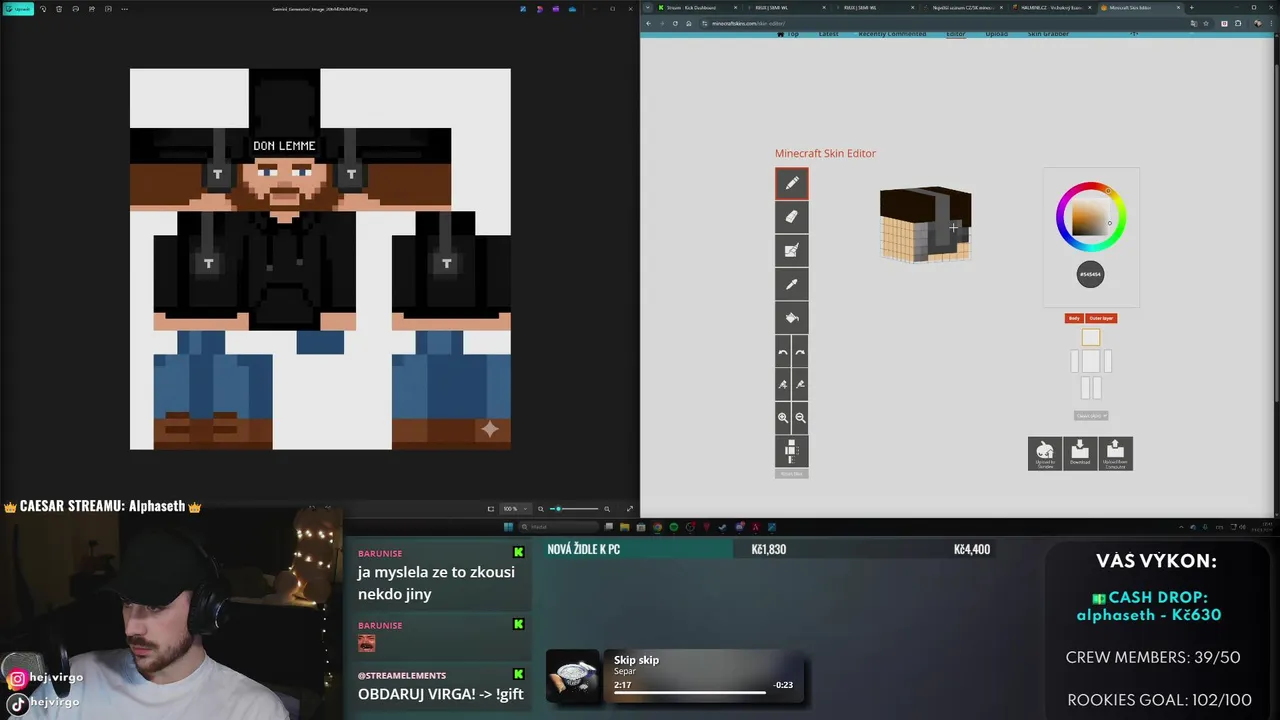Viewport: 1280px width, 720px height.
Task: Toggle head part in body selector
Action: [x=1090, y=338]
